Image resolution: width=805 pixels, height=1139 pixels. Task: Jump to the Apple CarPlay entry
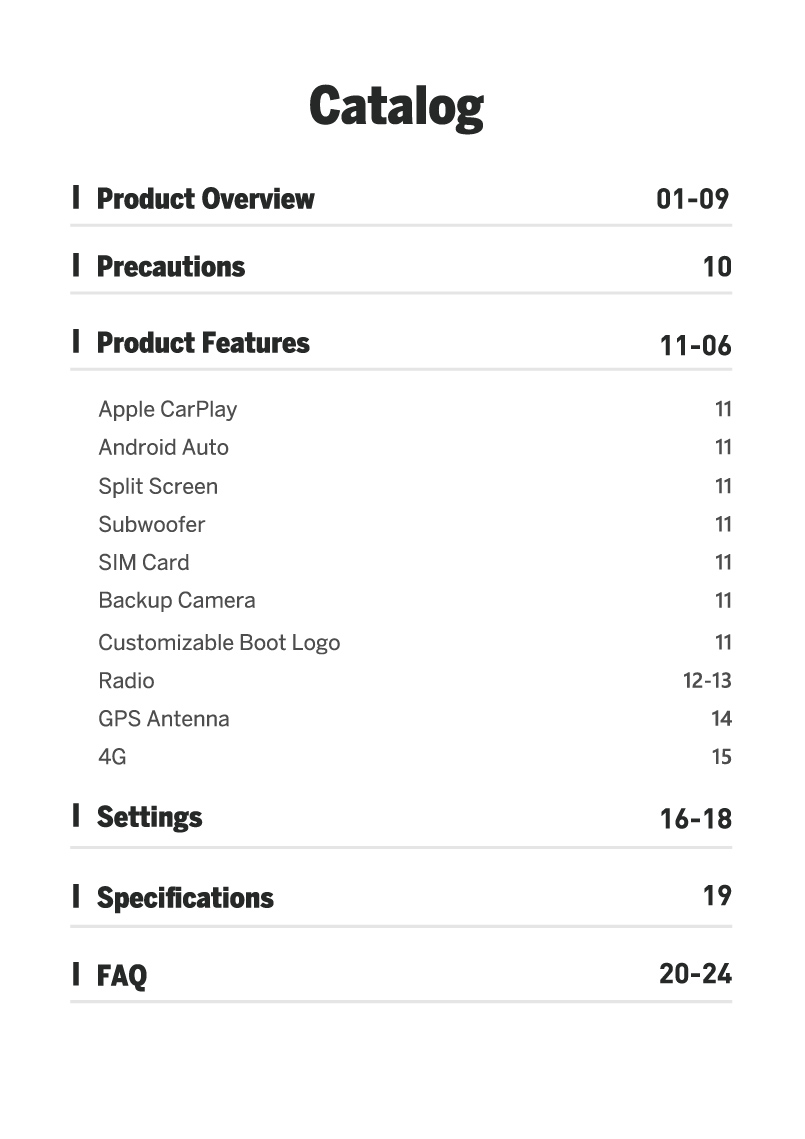click(x=167, y=409)
